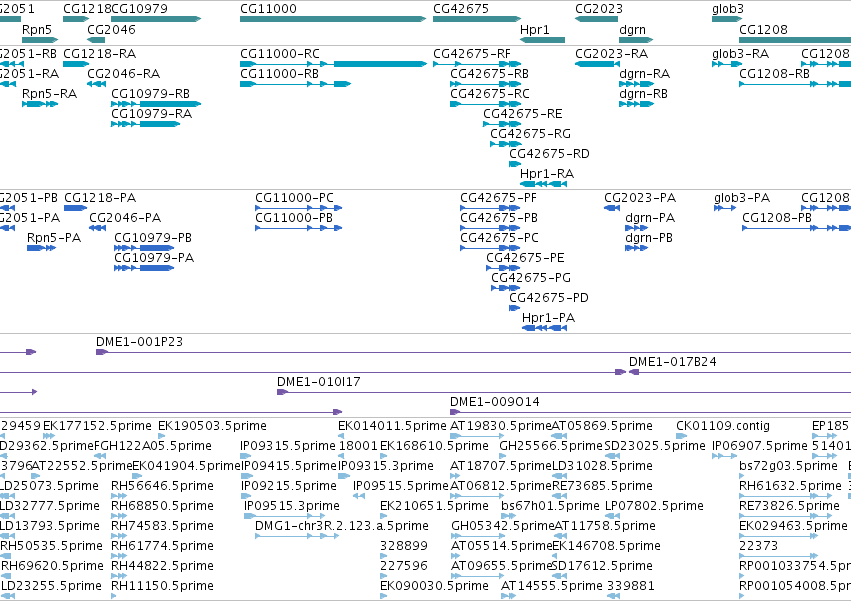The image size is (851, 601).
Task: Select the dgrn gene feature
Action: click(636, 40)
